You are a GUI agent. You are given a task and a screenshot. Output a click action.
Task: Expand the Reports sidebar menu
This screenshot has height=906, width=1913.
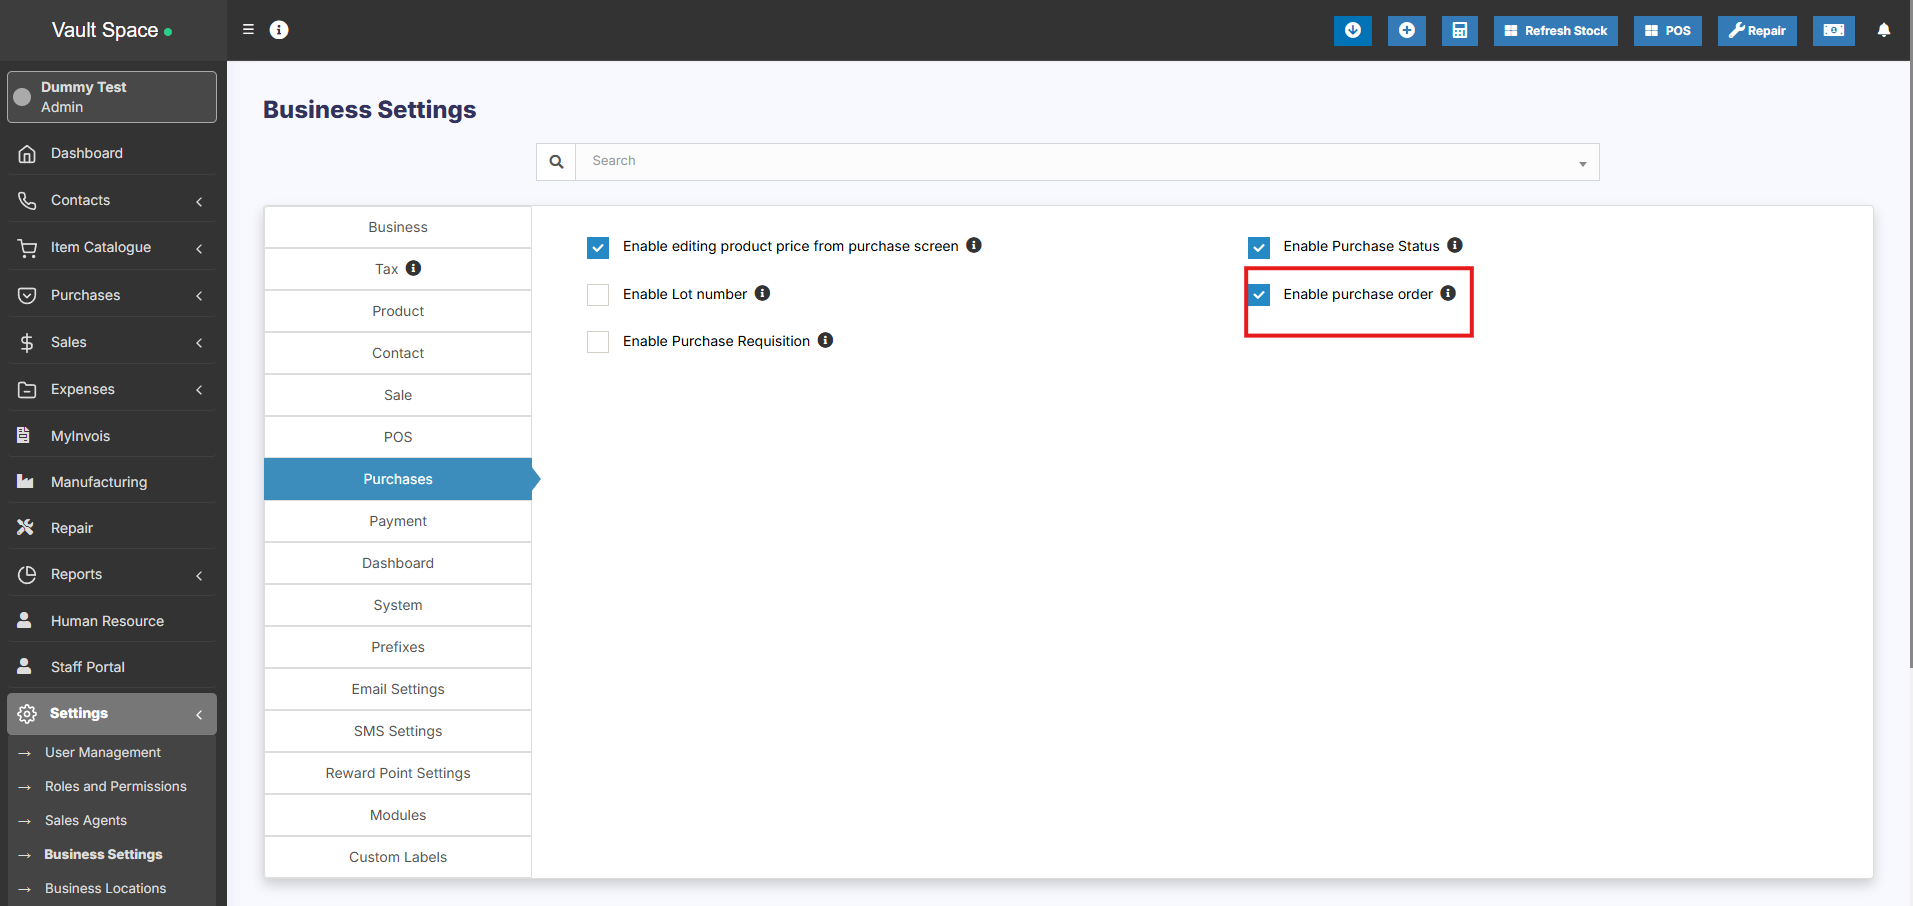click(112, 575)
